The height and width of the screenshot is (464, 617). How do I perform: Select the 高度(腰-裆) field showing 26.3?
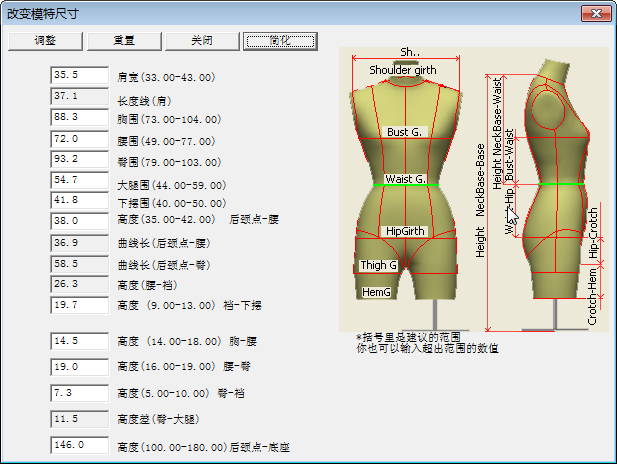79,284
